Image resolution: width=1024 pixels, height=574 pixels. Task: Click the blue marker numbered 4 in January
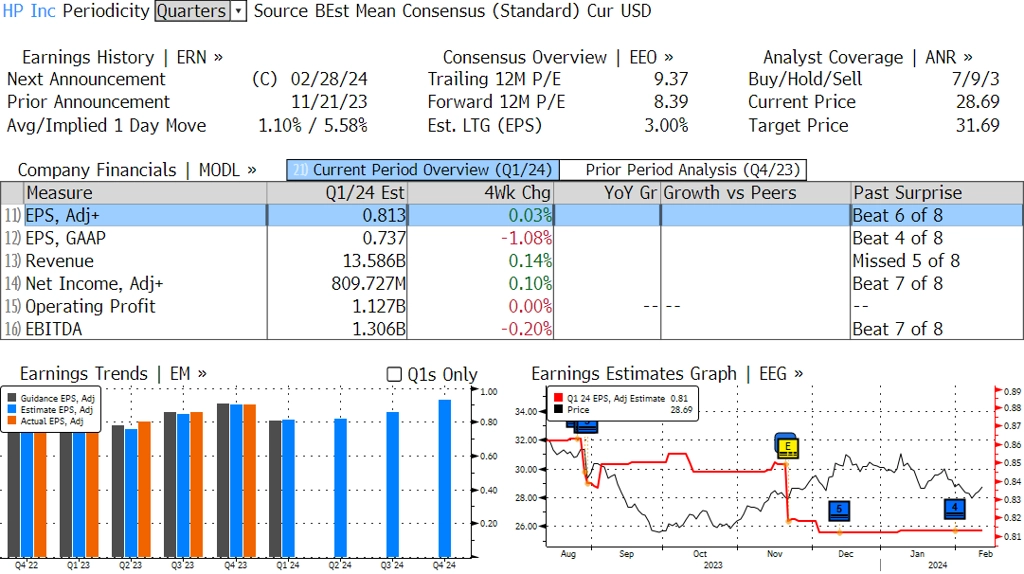coord(955,507)
